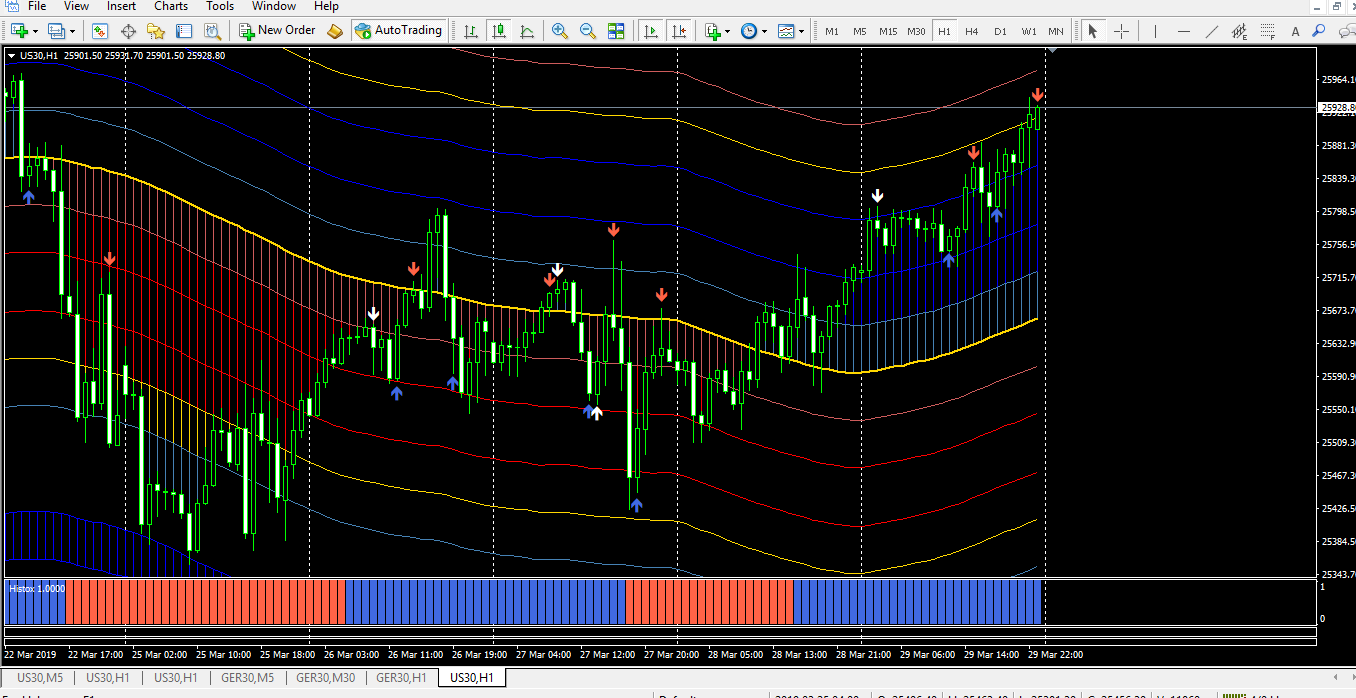Zoom out of the chart
Viewport: 1356px width, 698px height.
pos(588,31)
